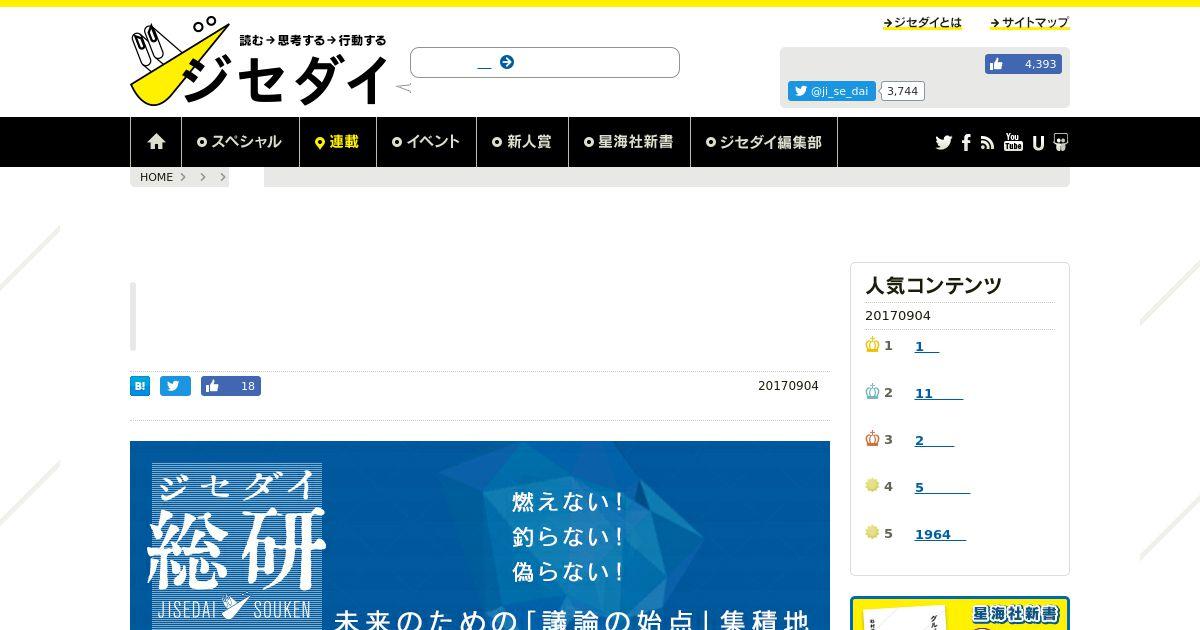Click the bronze crown icon for rank 3

coord(872,439)
